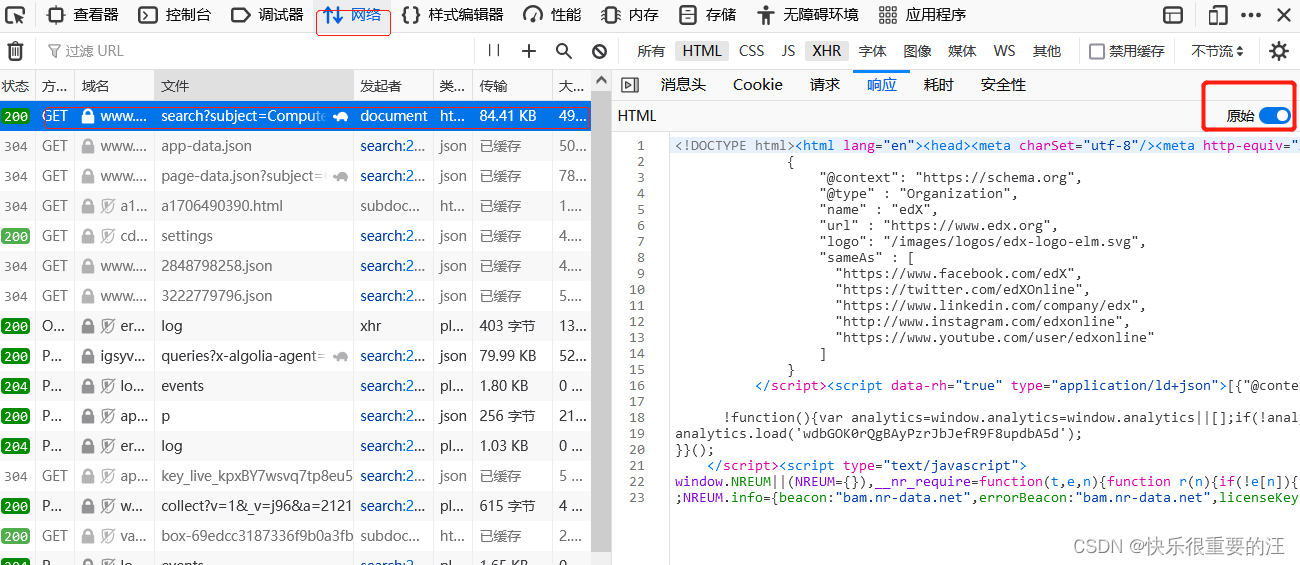Select the 2848798258.json request
1300x565 pixels.
coord(295,266)
